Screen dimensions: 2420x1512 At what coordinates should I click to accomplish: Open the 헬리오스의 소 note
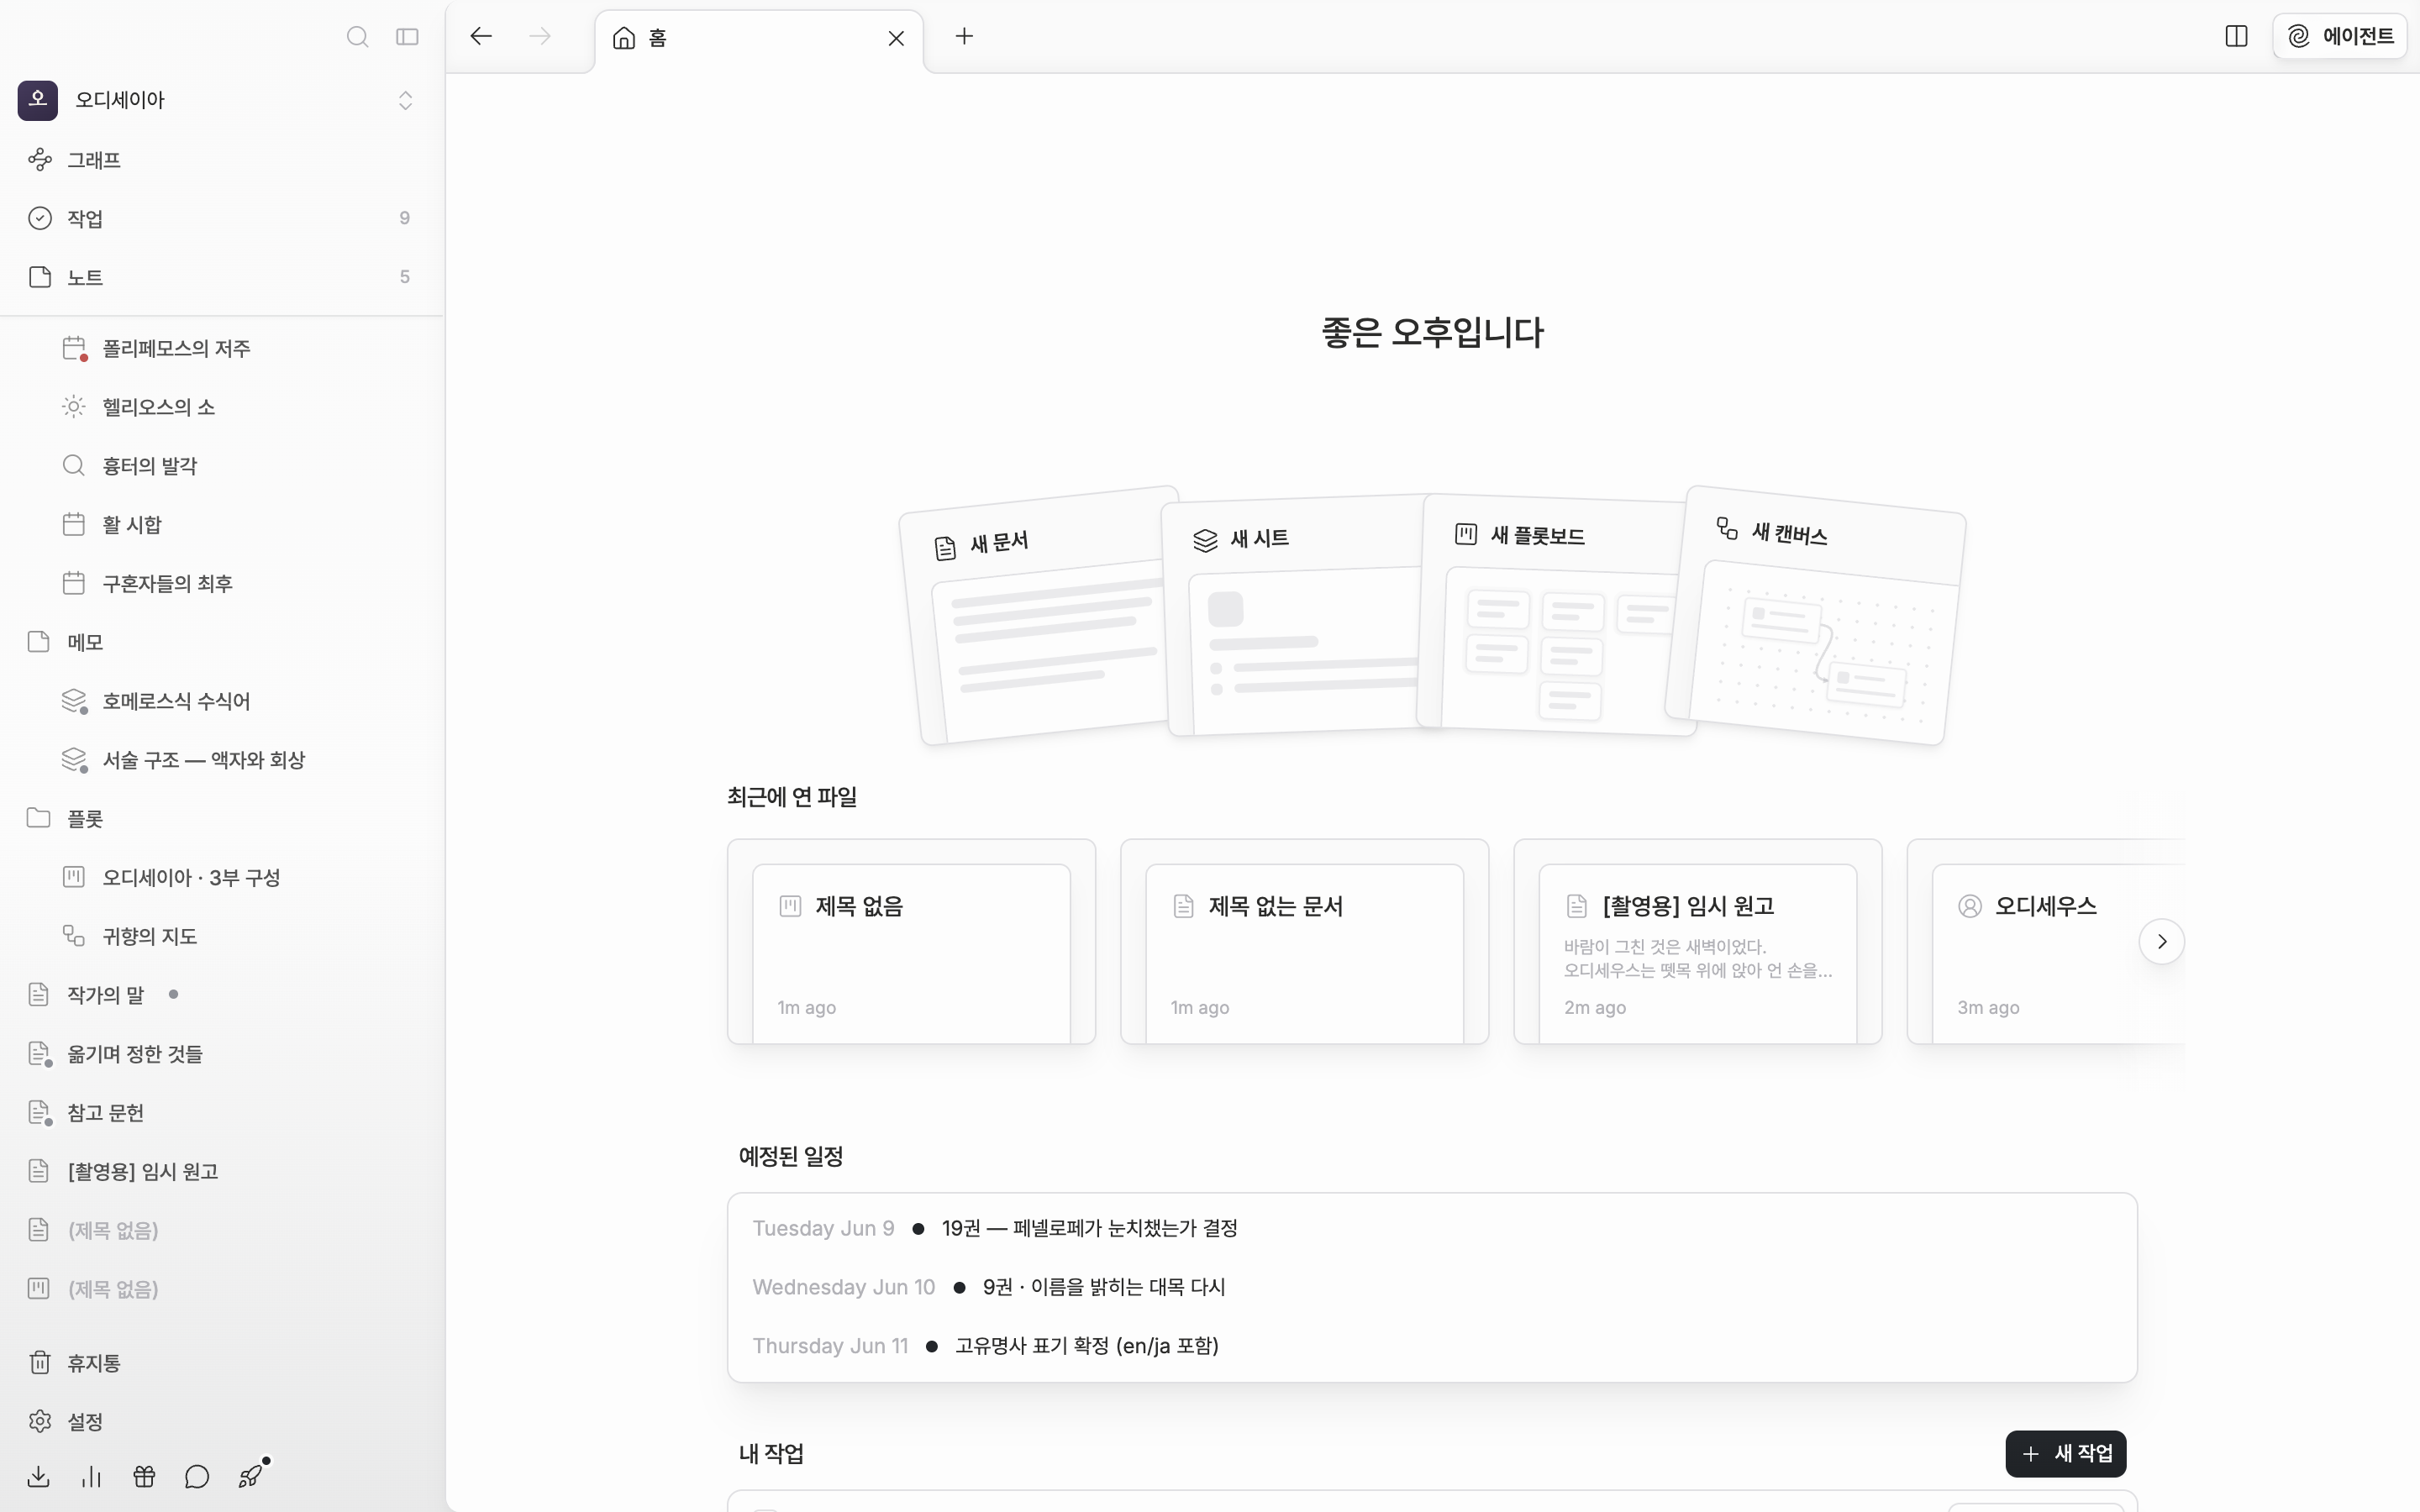(221, 407)
